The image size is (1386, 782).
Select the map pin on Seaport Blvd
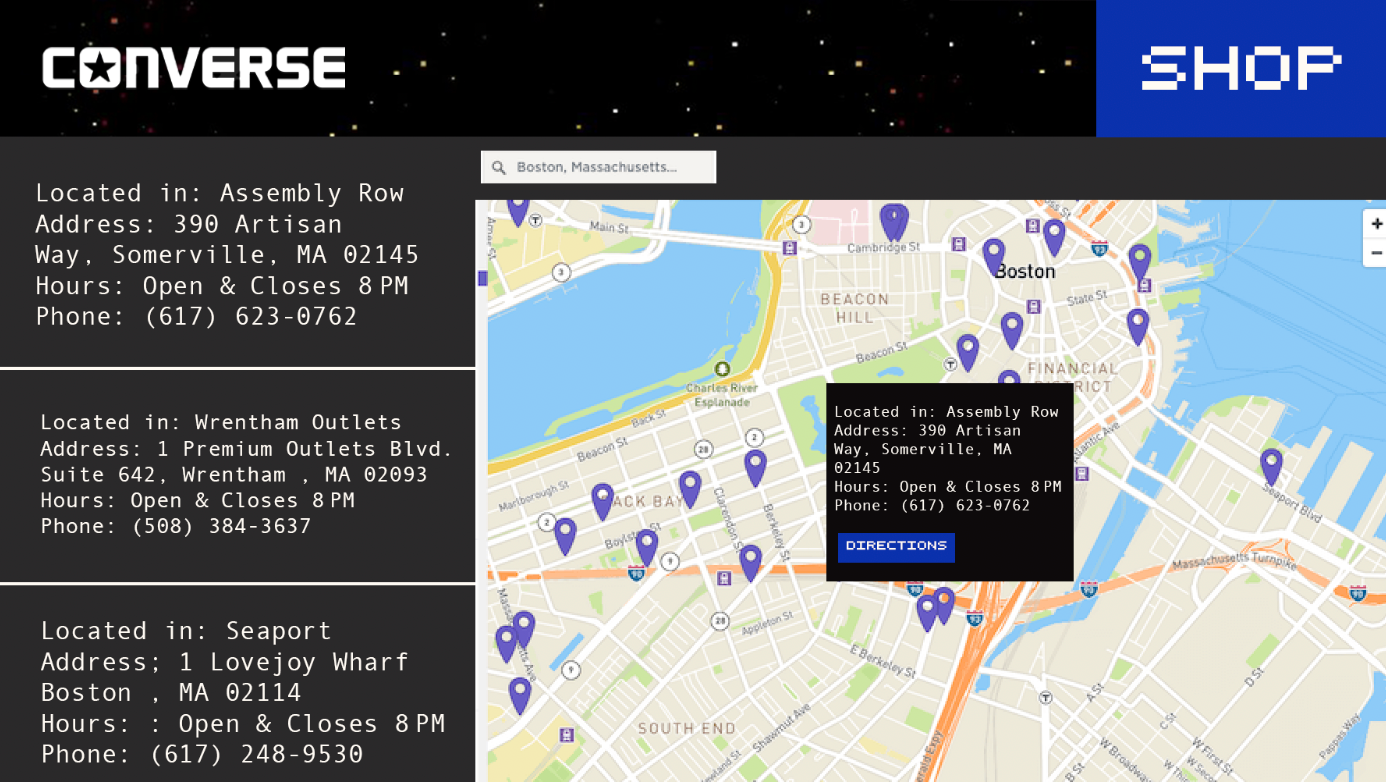[1271, 466]
